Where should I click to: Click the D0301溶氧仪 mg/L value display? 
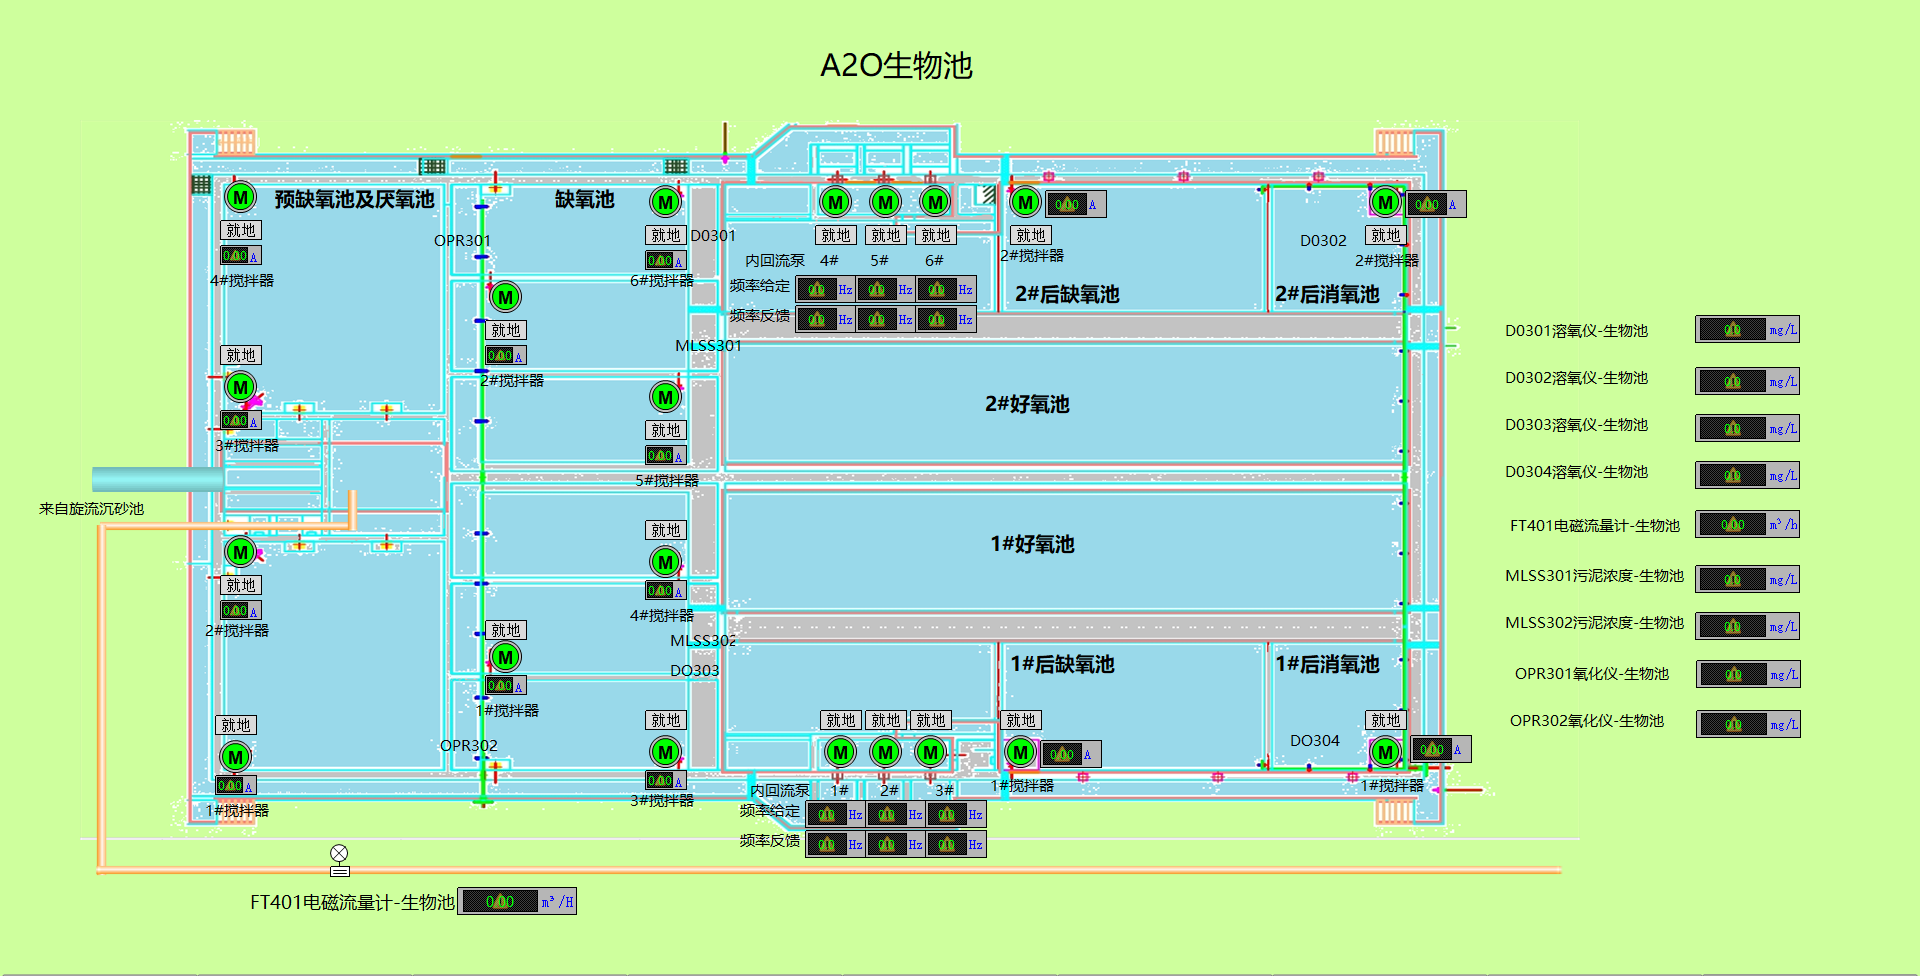point(1745,329)
